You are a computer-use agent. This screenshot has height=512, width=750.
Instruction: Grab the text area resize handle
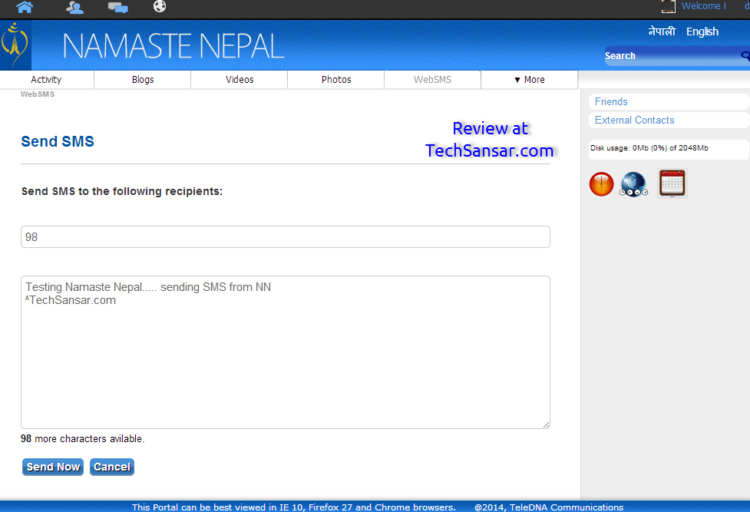point(546,424)
